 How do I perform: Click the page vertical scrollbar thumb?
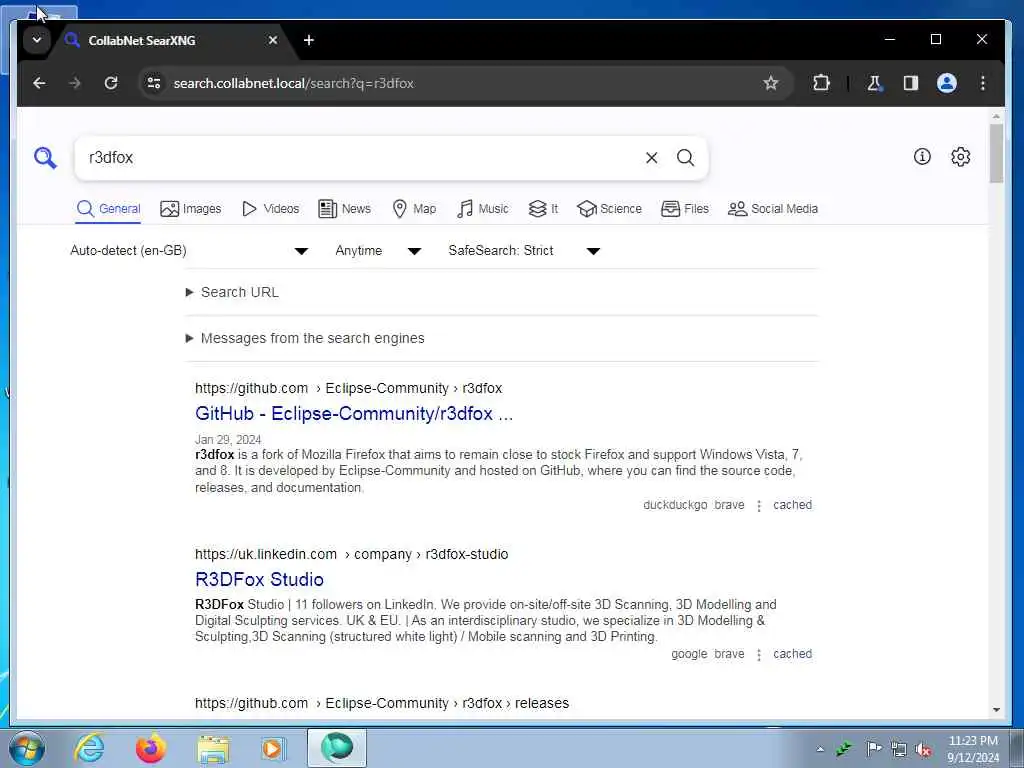pyautogui.click(x=996, y=153)
